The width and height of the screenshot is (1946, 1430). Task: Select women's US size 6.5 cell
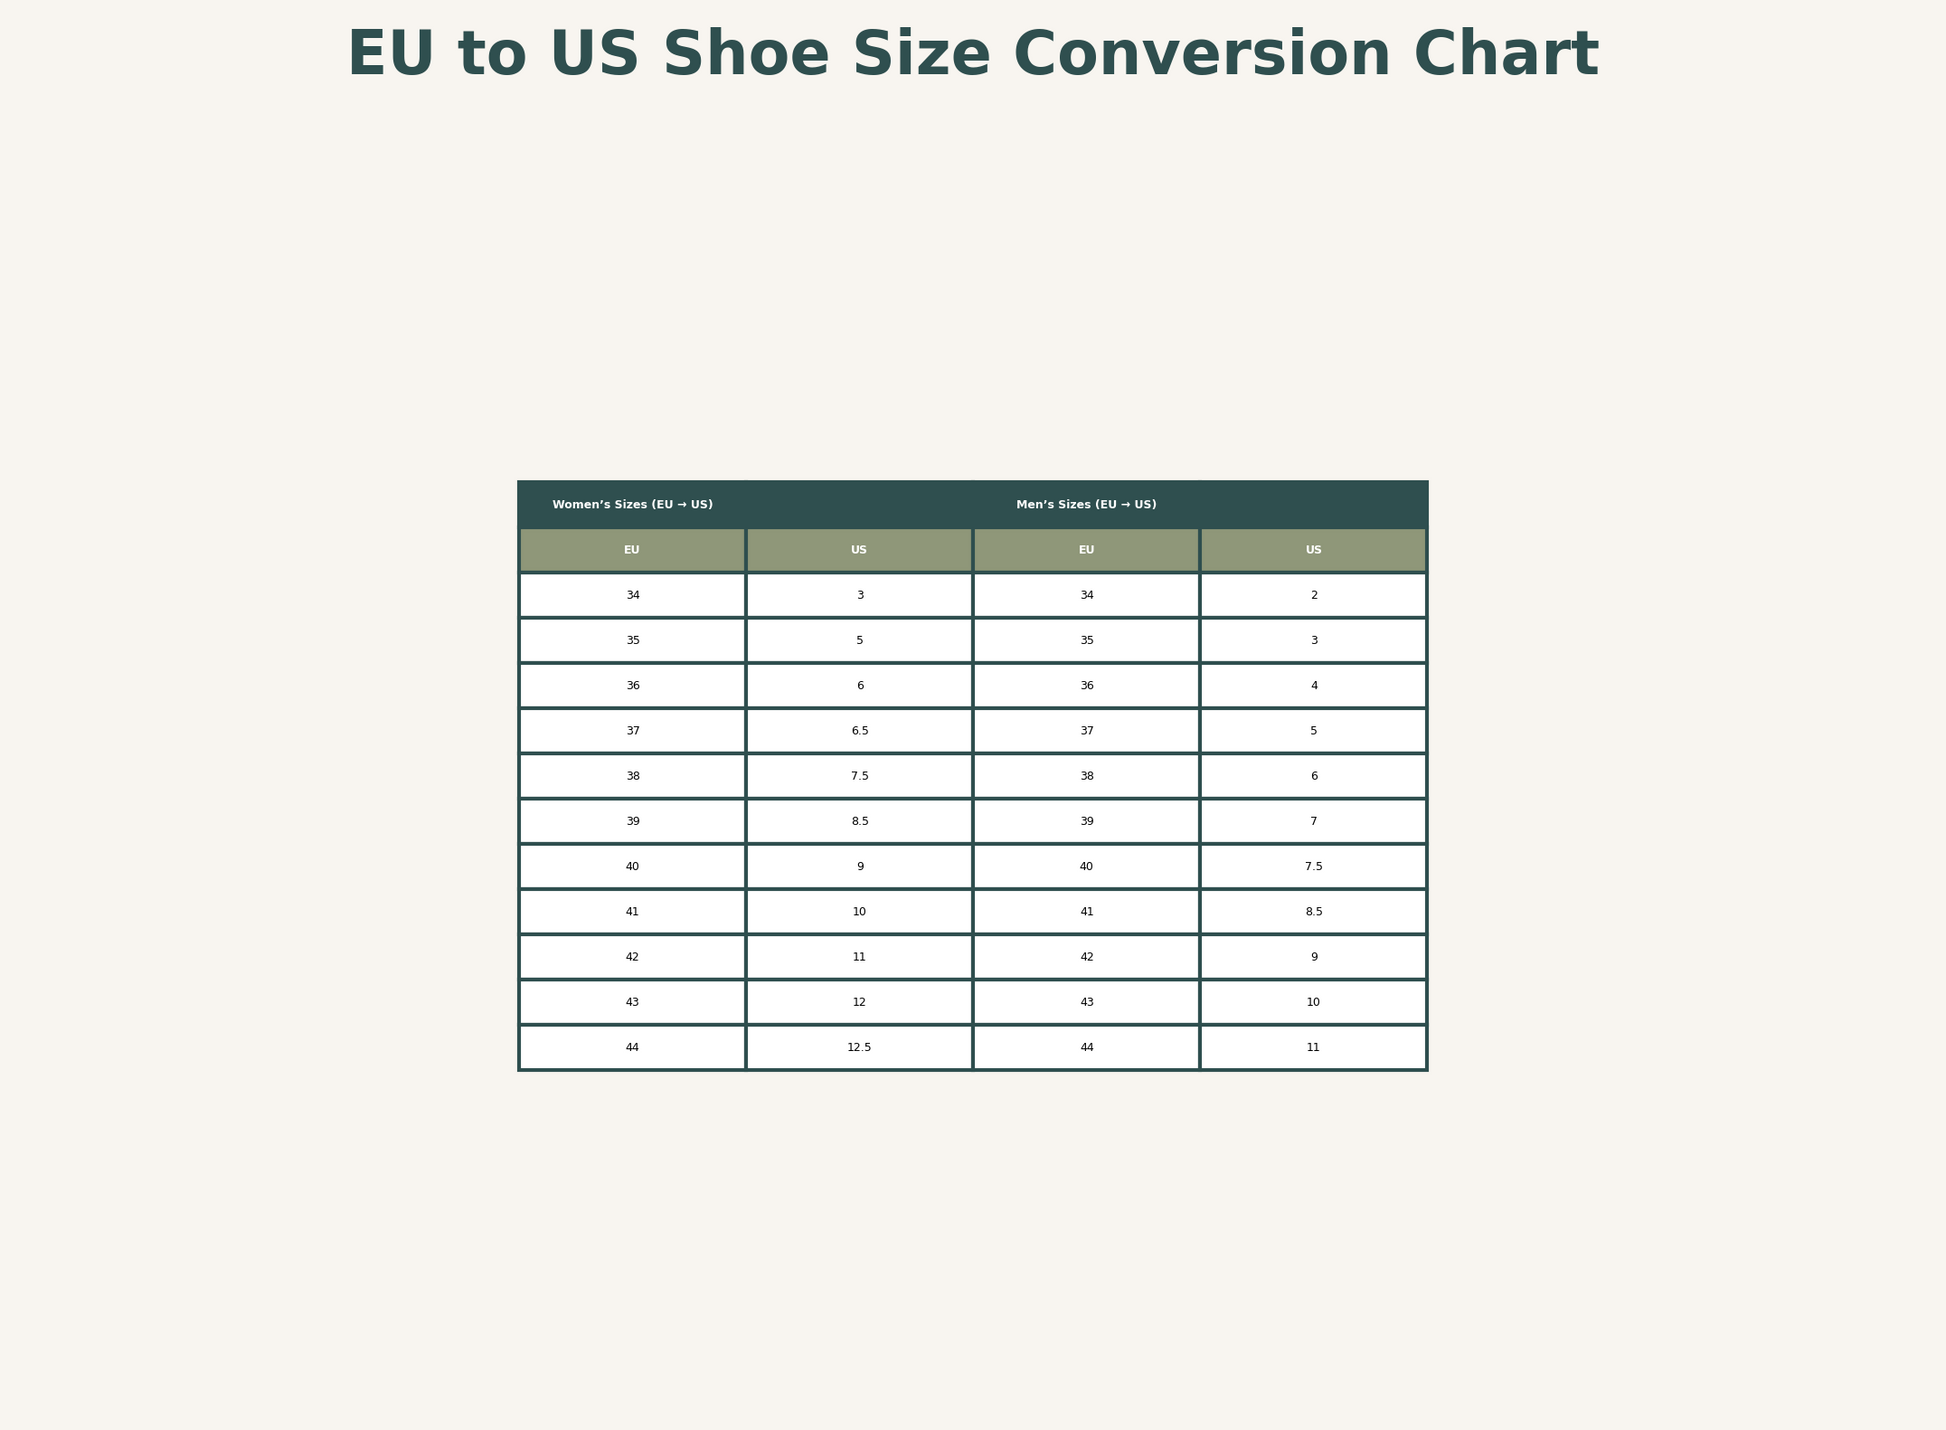(x=859, y=731)
